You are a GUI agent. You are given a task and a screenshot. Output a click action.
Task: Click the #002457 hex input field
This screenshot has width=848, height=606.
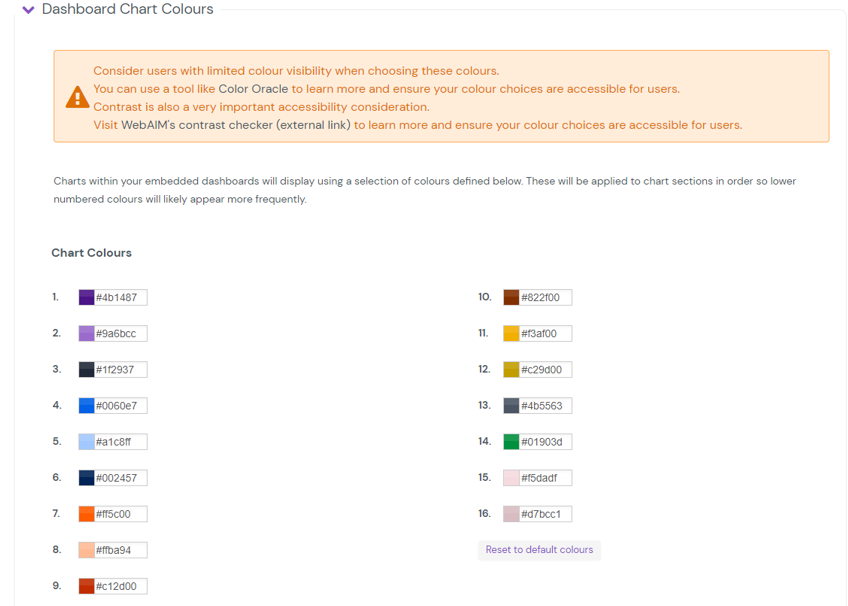coord(120,478)
